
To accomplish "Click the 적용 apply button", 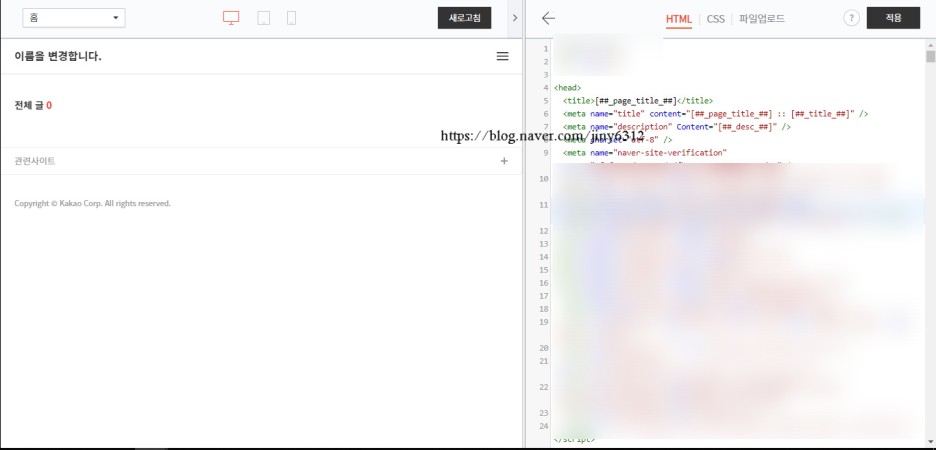I will (x=893, y=18).
